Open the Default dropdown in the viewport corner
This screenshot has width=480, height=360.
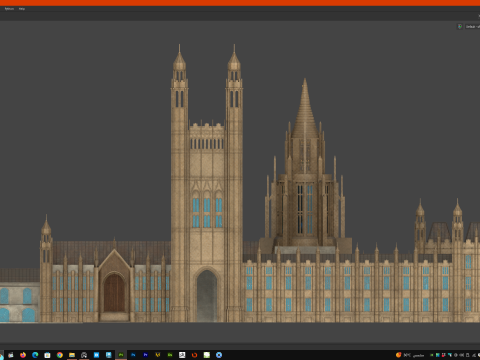(x=472, y=27)
